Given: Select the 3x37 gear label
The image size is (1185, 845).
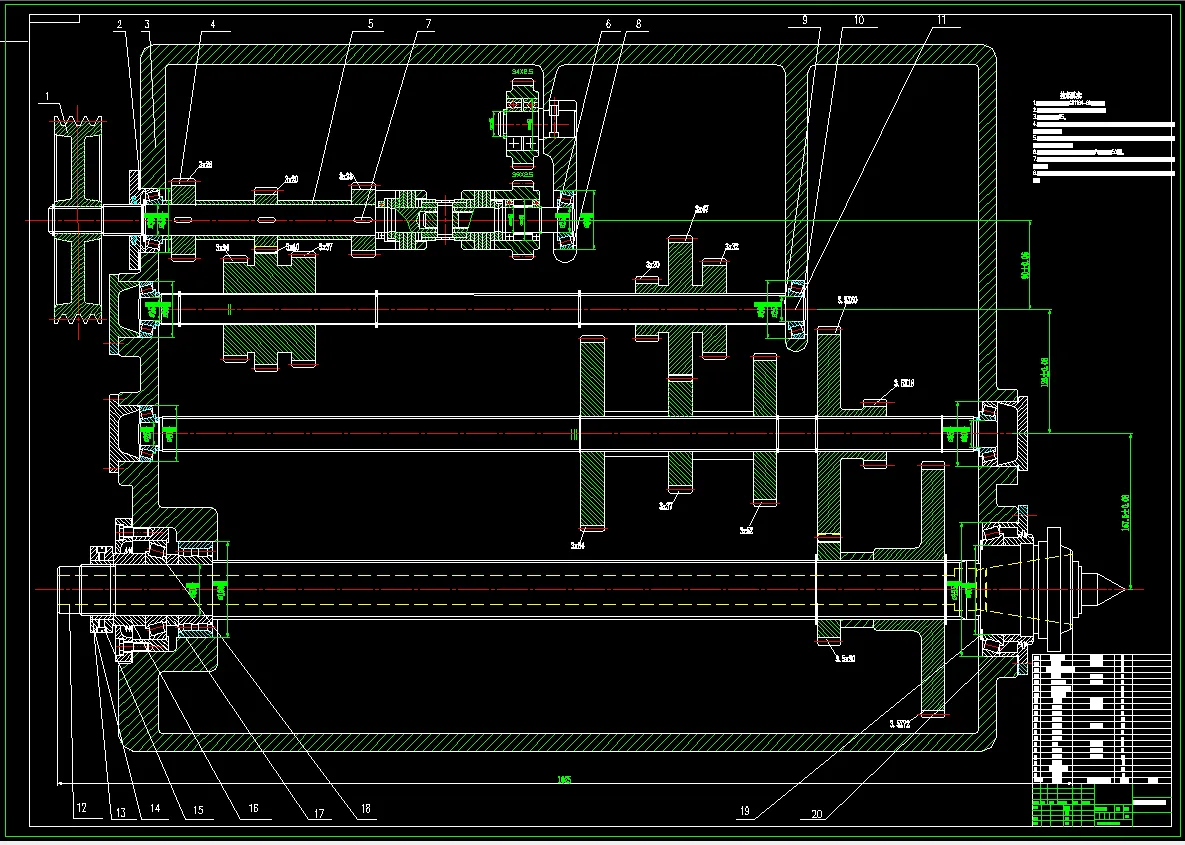Looking at the screenshot, I should coord(666,506).
